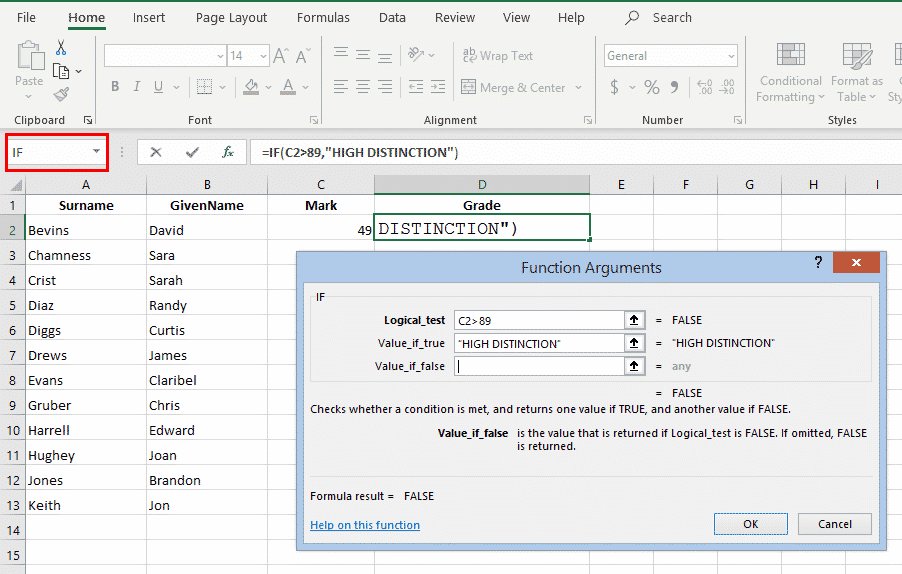Confirm the formula with the Enter checkmark icon
Screen dimensions: 902x574
(192, 152)
